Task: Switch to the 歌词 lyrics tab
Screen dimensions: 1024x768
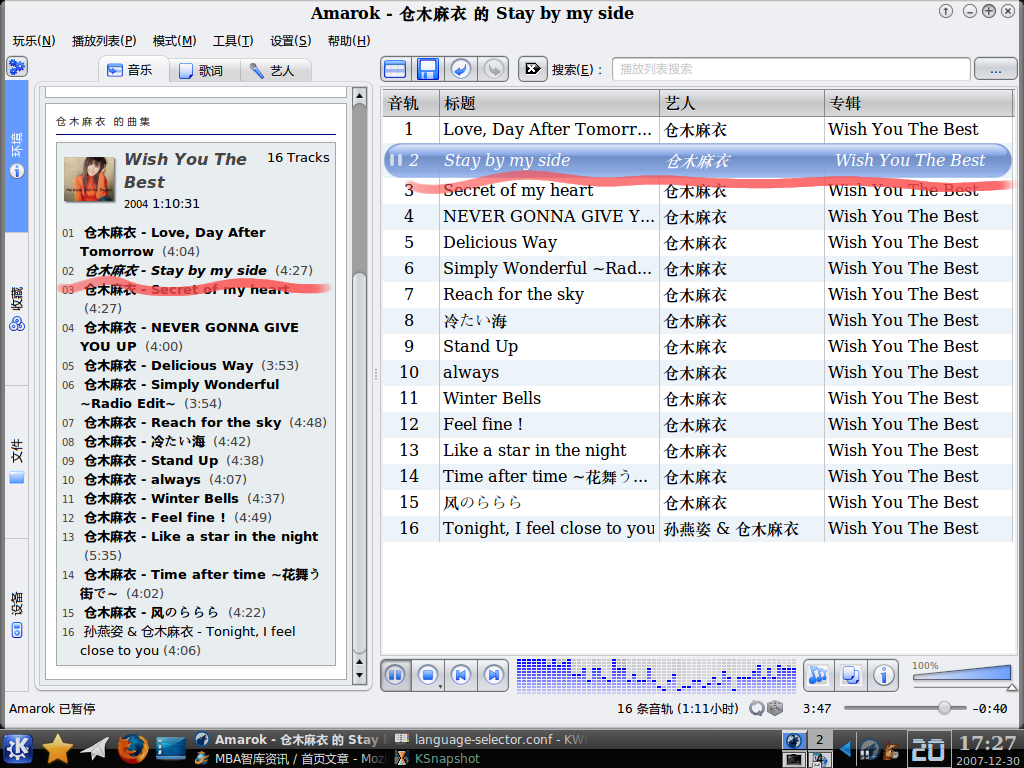Action: tap(204, 71)
